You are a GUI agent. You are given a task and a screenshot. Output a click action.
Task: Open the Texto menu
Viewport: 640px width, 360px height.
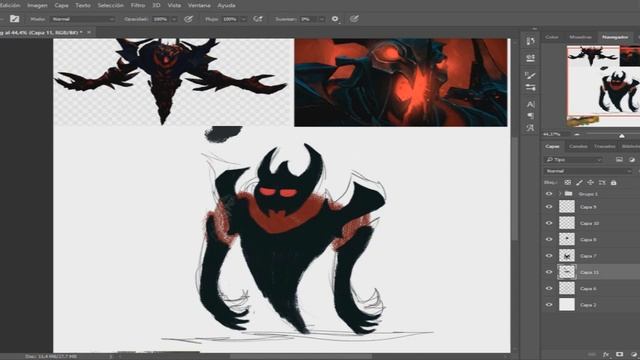(x=83, y=5)
